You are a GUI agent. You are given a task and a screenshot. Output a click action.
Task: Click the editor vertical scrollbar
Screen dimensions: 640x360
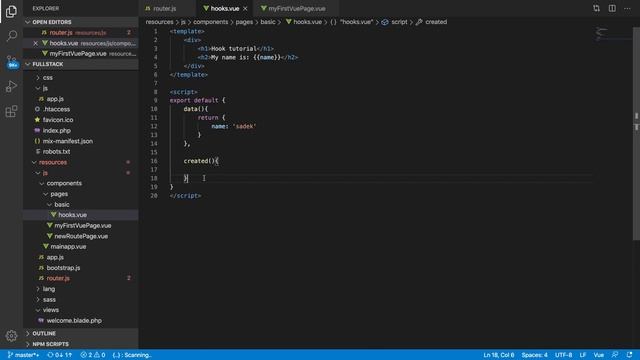click(x=636, y=133)
